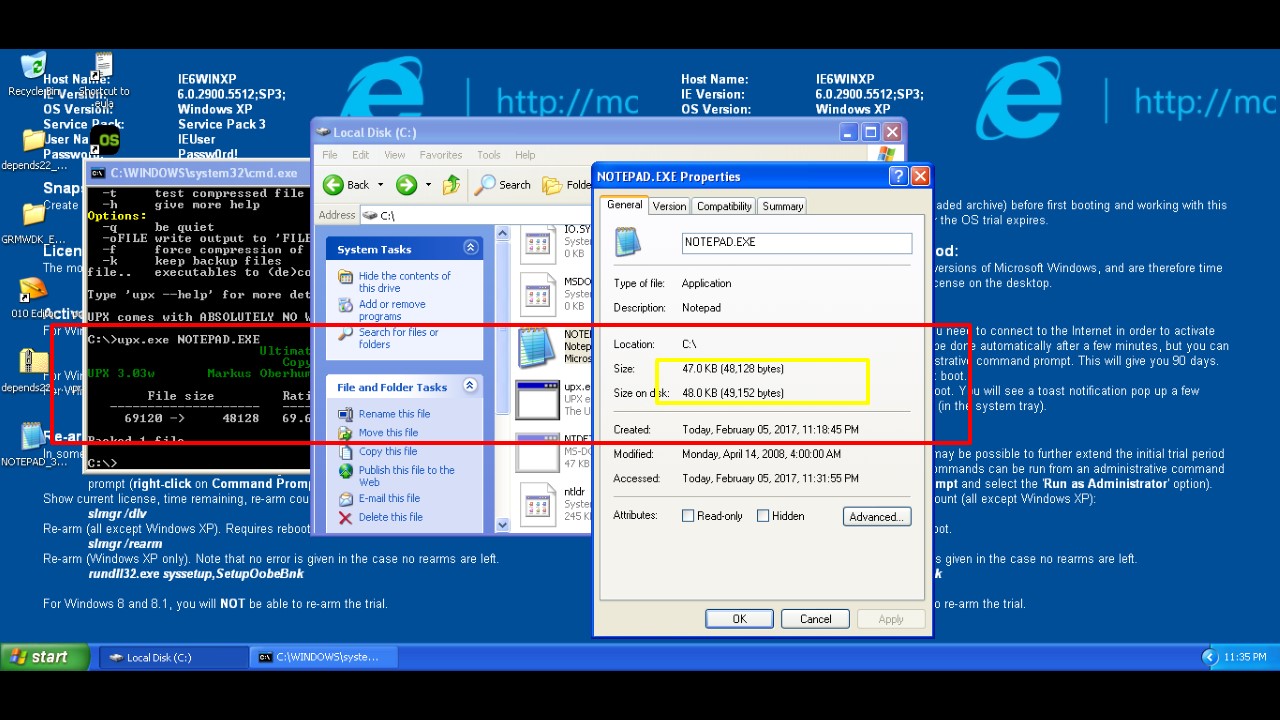This screenshot has height=720, width=1280.
Task: Click the OK button in Properties
Action: 739,619
